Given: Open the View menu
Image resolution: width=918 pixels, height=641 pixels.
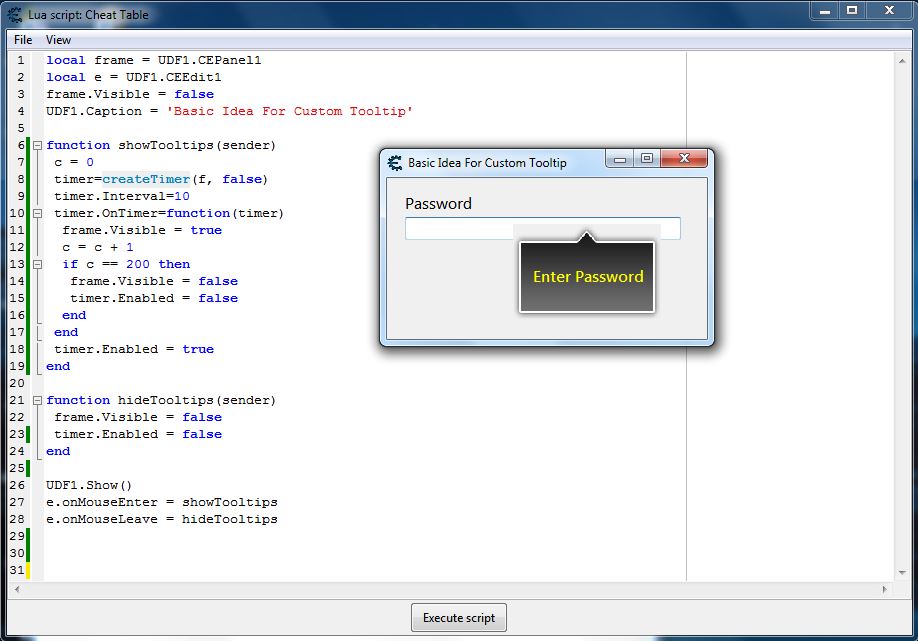Looking at the screenshot, I should (58, 40).
